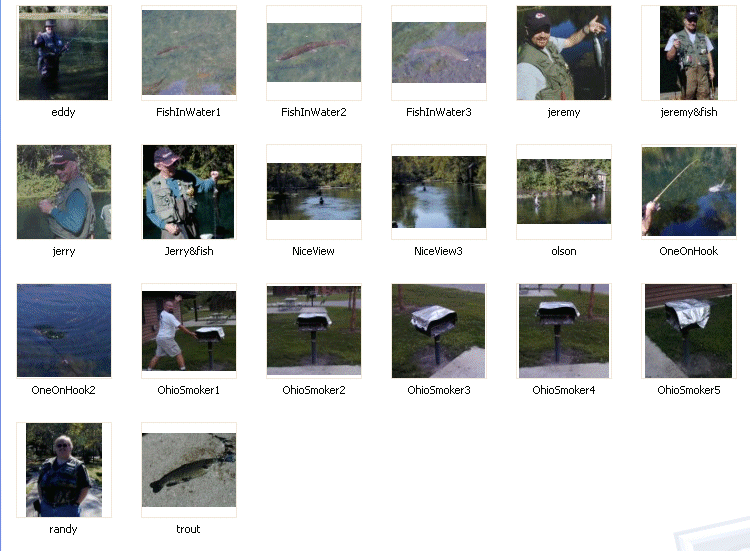This screenshot has width=750, height=551.
Task: Pick the Jerry&fish photo
Action: point(189,192)
